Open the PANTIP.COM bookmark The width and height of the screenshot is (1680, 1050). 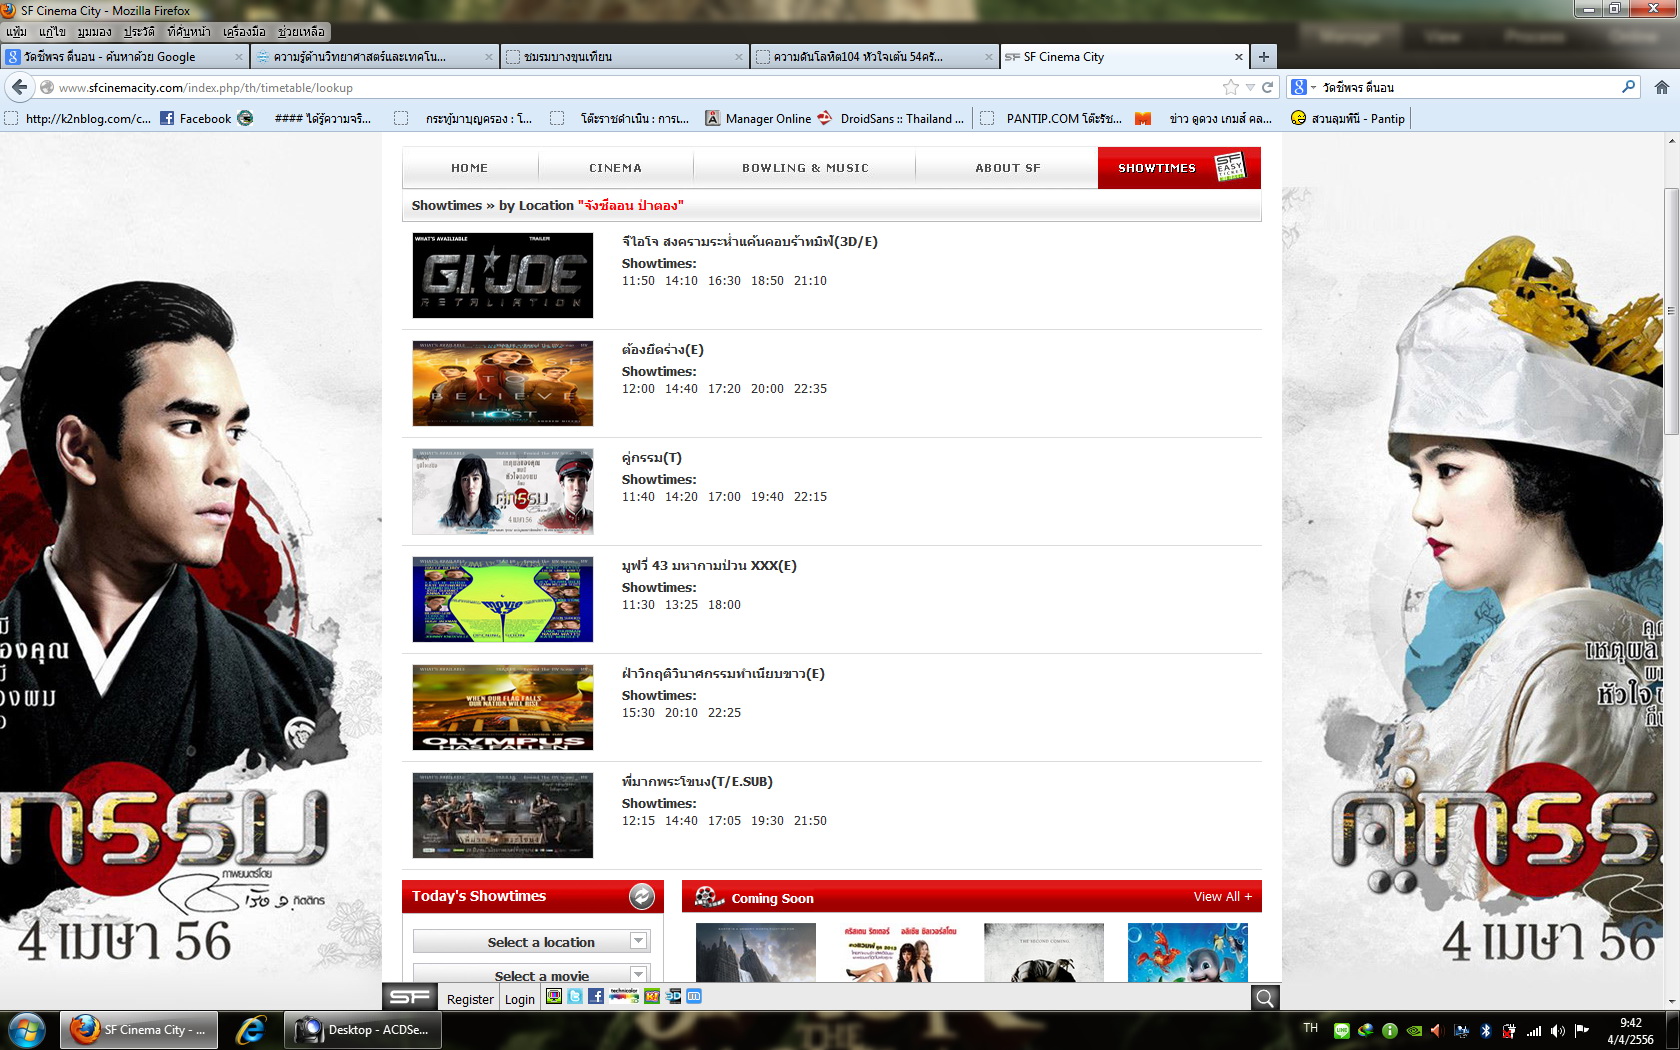[1051, 118]
